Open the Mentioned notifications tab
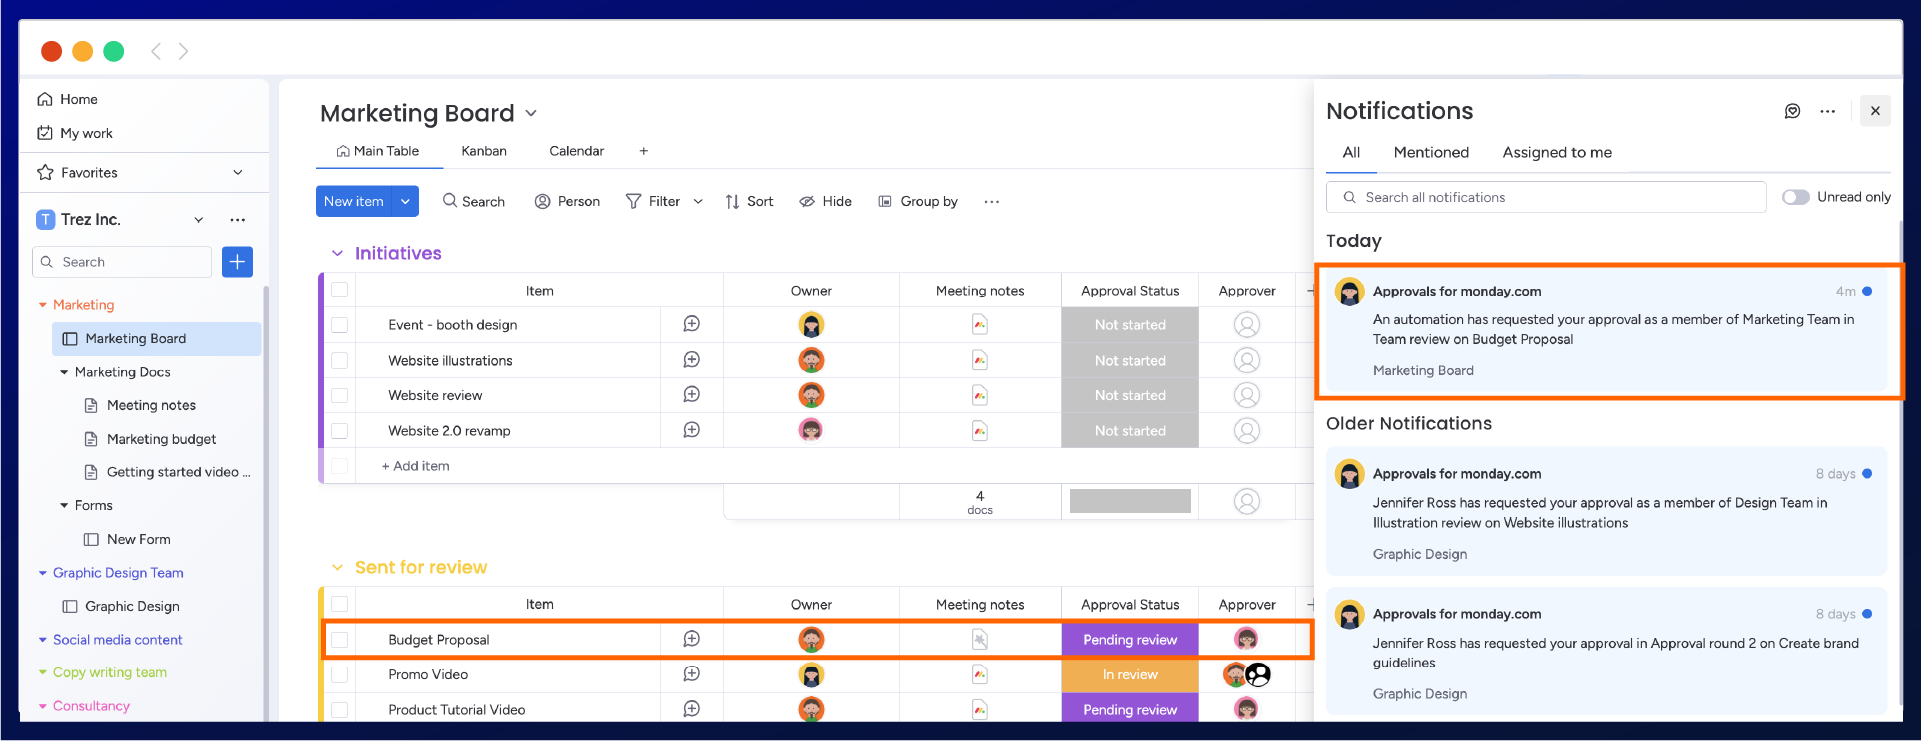 (1430, 152)
